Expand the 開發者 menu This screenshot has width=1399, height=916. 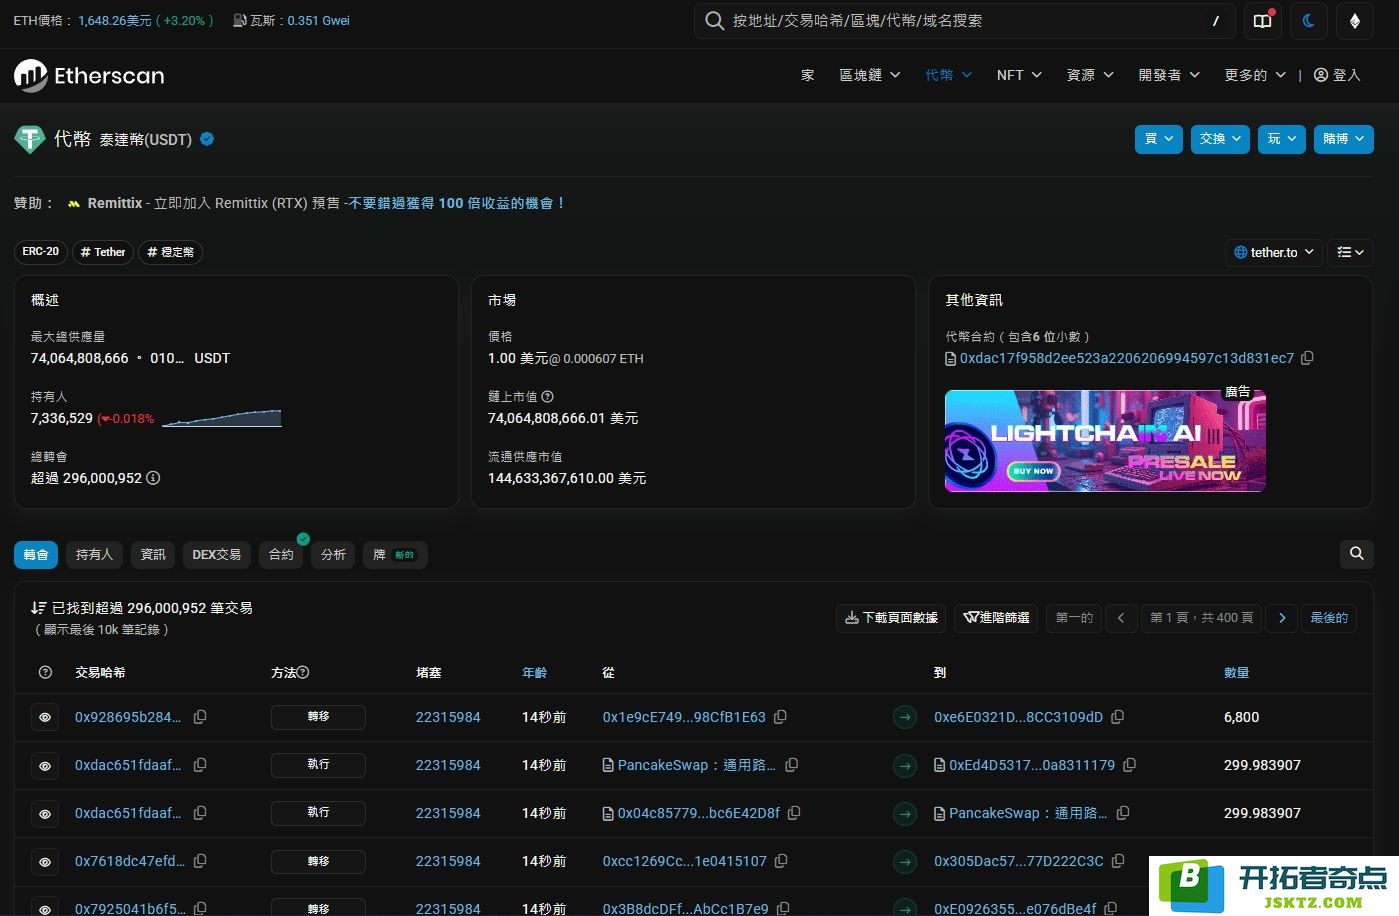pos(1169,75)
